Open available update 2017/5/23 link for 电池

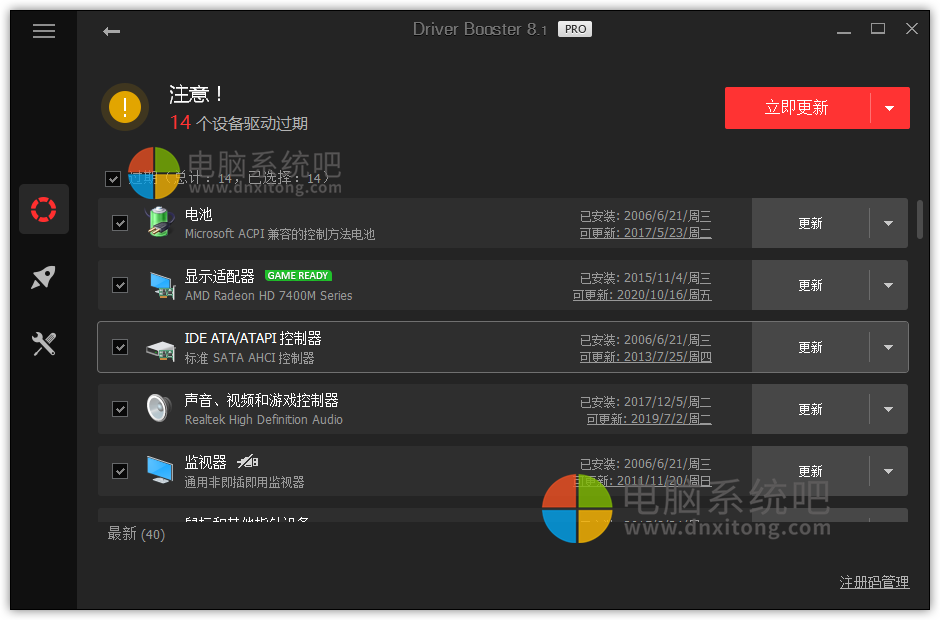coord(646,233)
